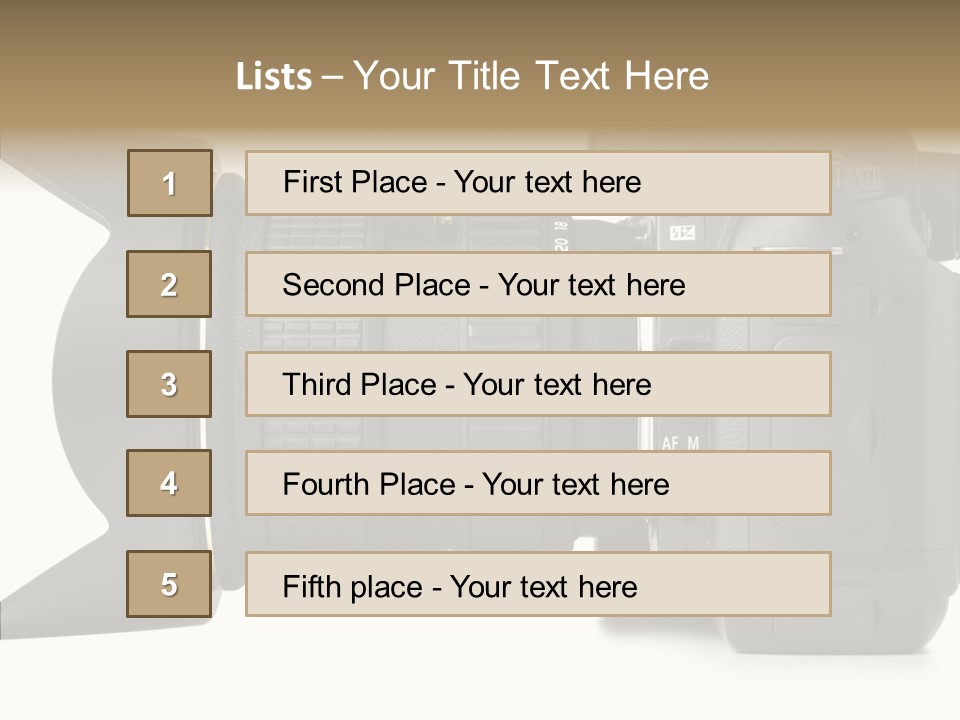Select the "Fifth place" text placeholder

pos(538,585)
